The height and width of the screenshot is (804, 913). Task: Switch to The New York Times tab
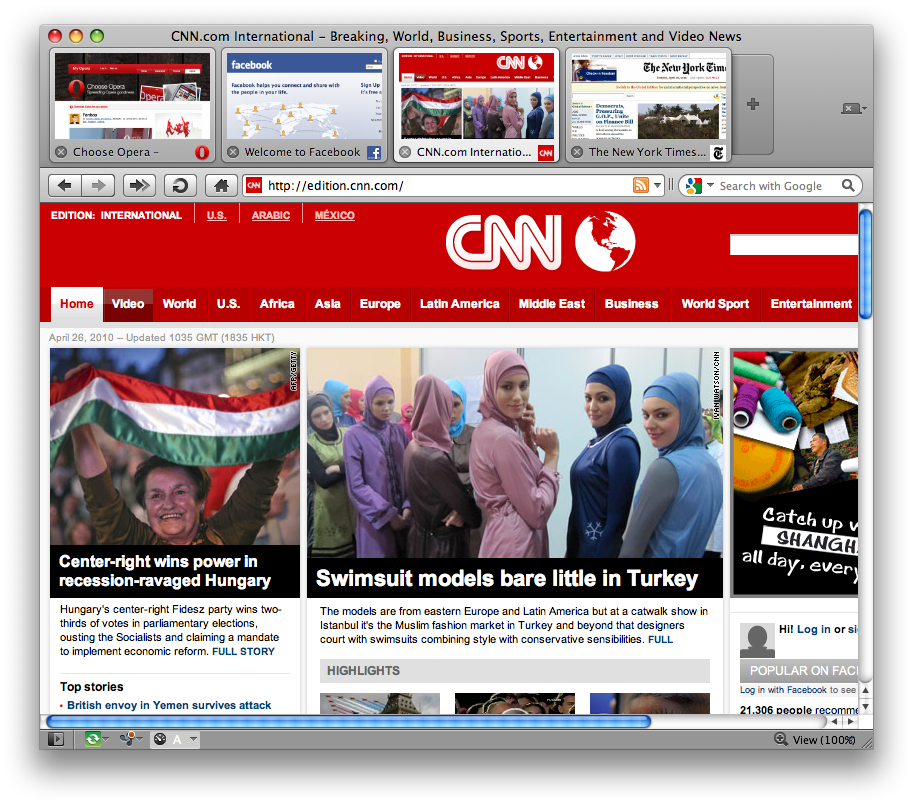(649, 105)
